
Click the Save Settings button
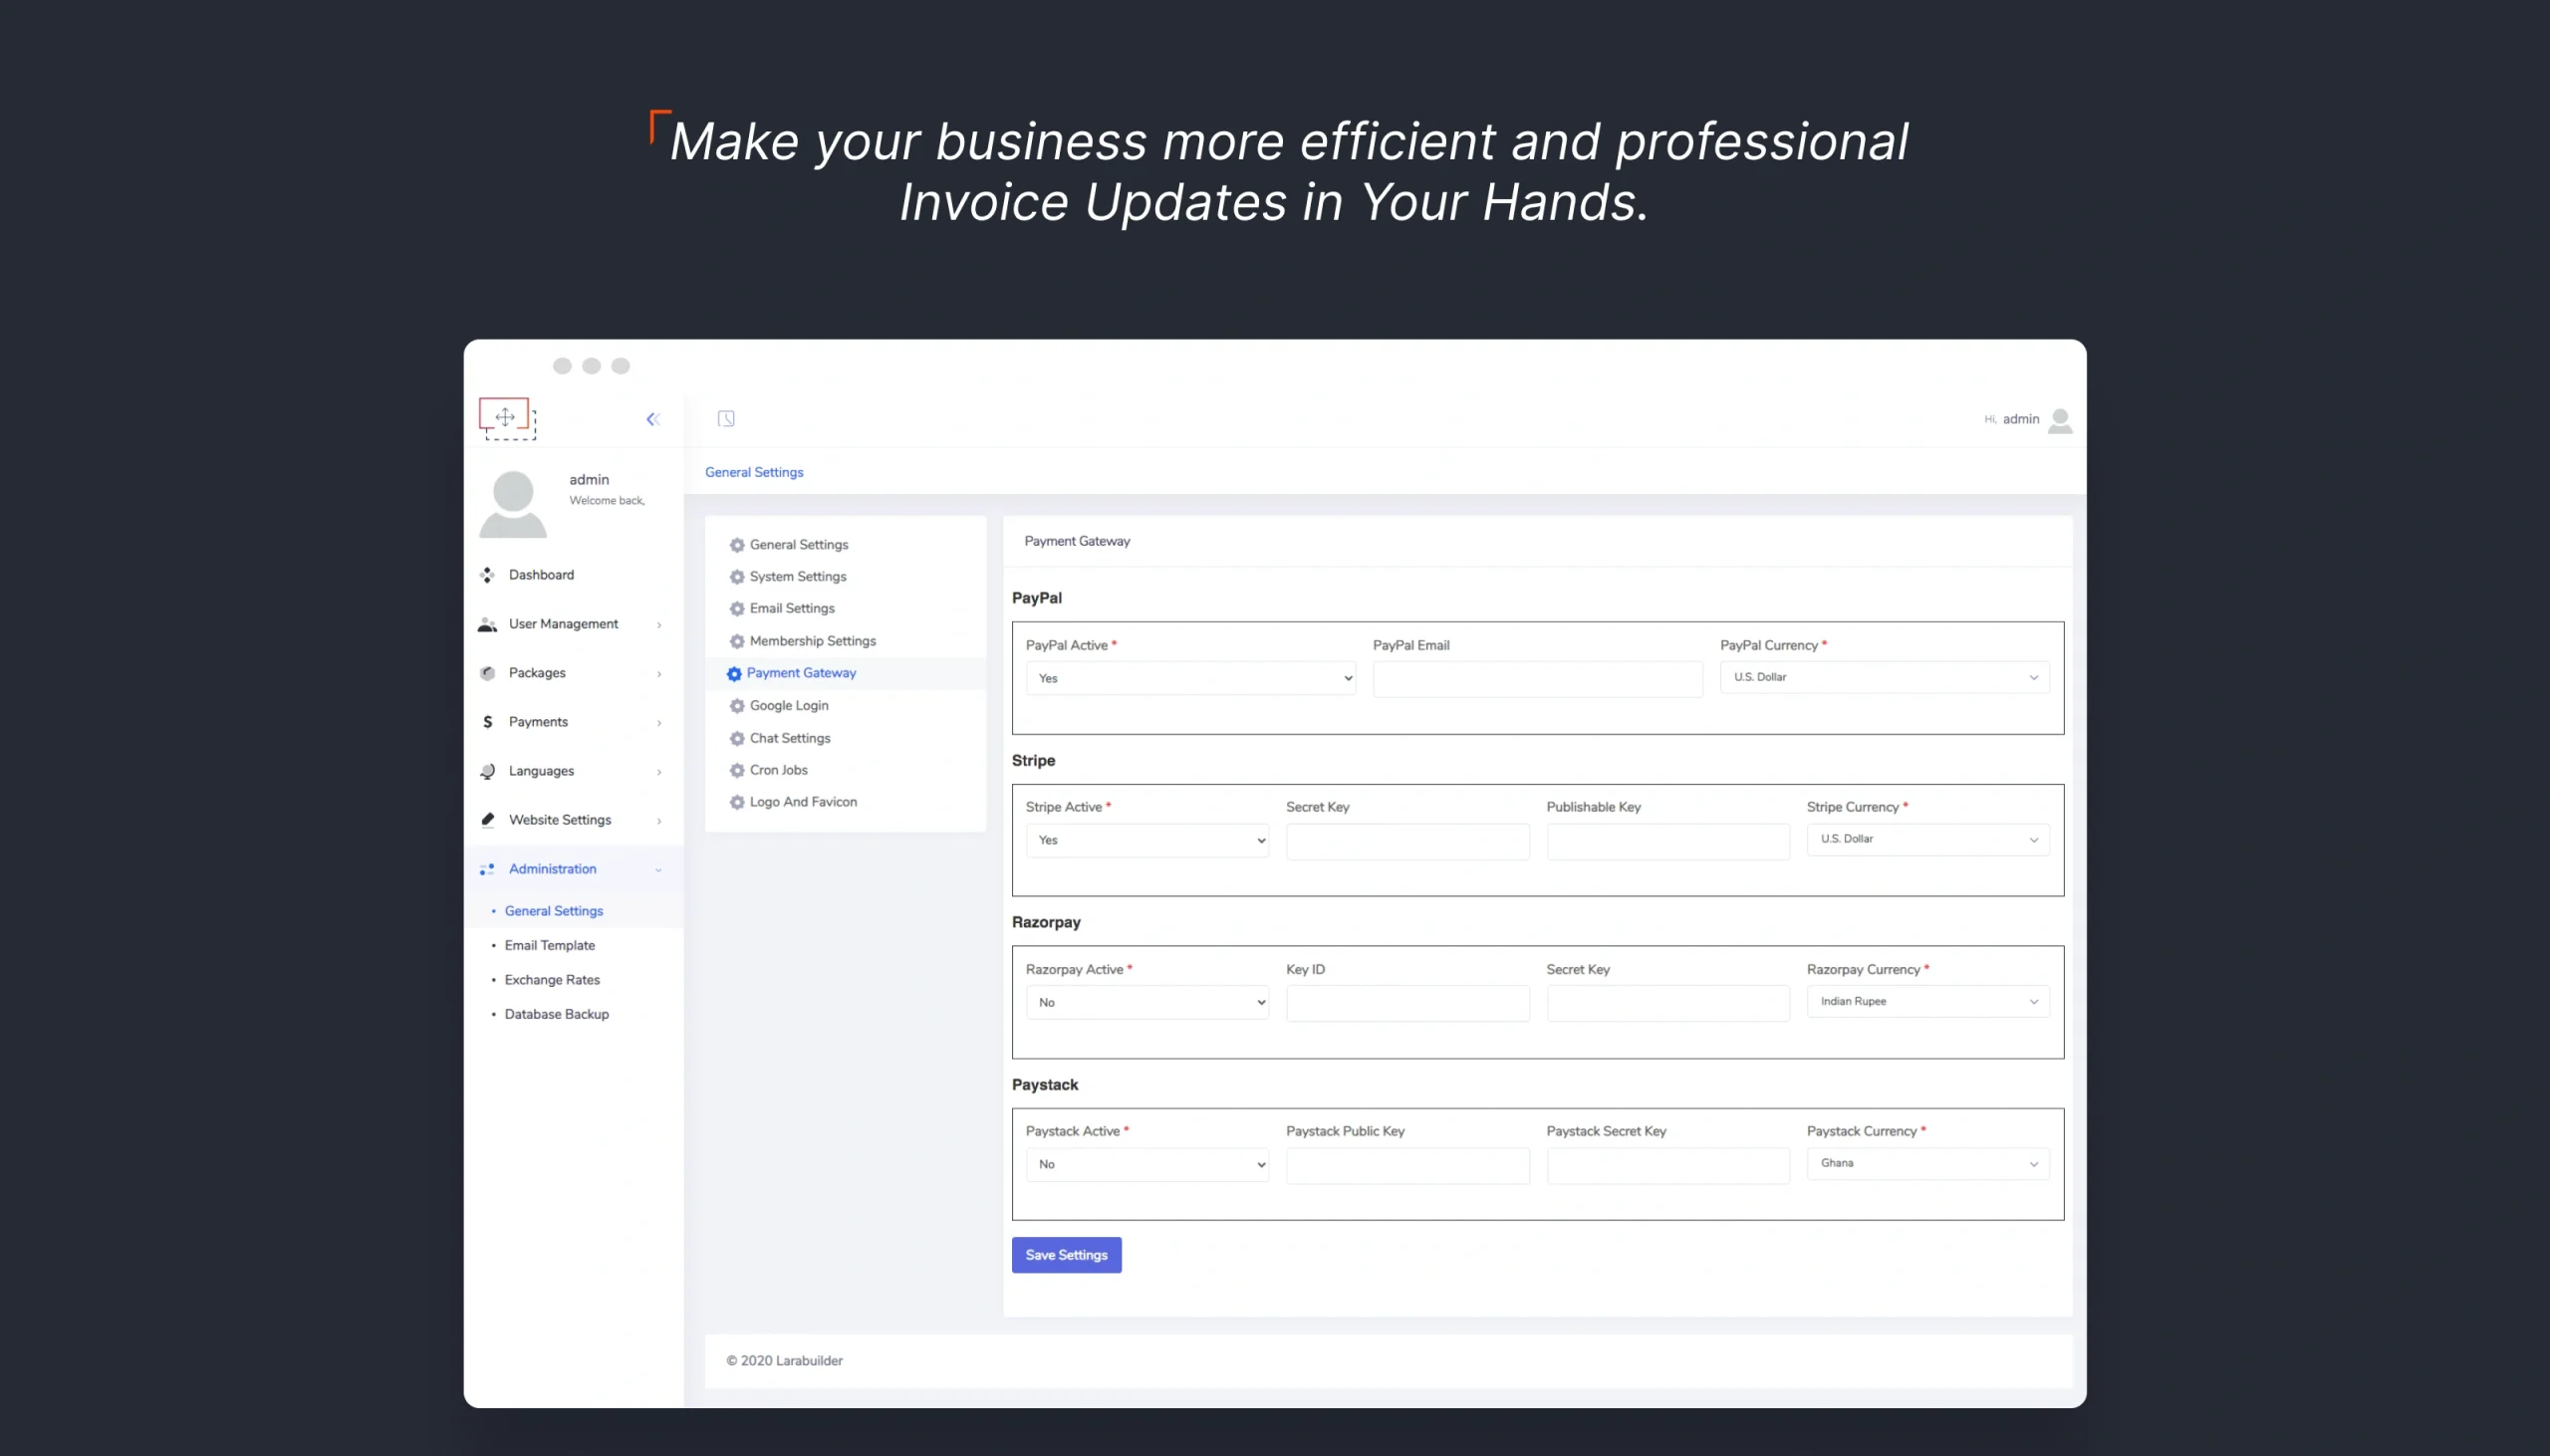pos(1066,1255)
